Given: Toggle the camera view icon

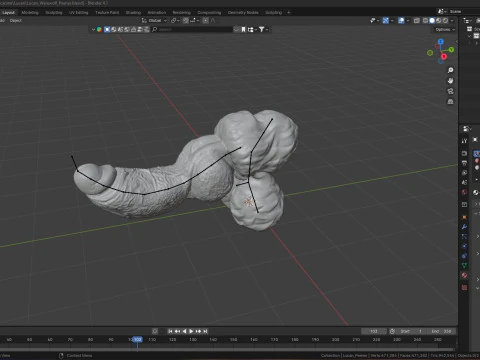Looking at the screenshot, I should pos(450,91).
